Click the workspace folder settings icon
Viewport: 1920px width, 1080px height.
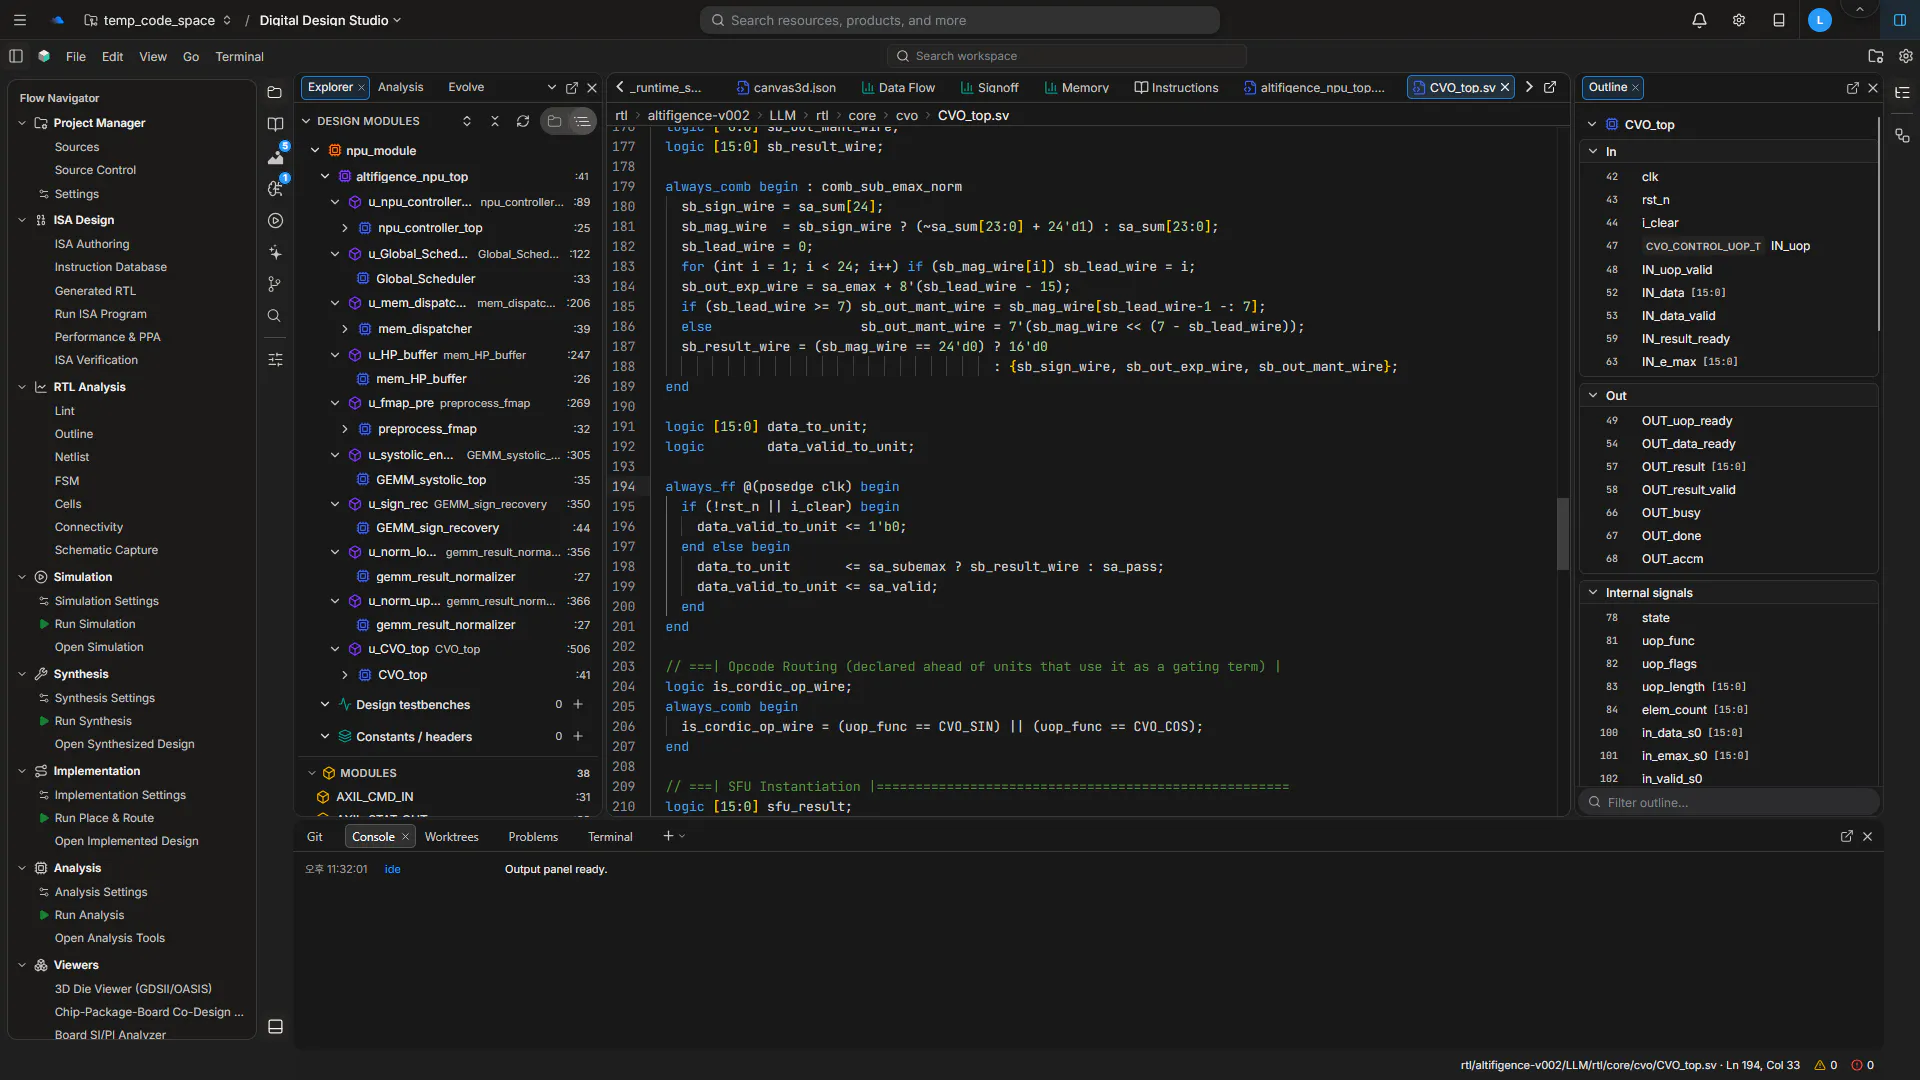coord(1876,56)
